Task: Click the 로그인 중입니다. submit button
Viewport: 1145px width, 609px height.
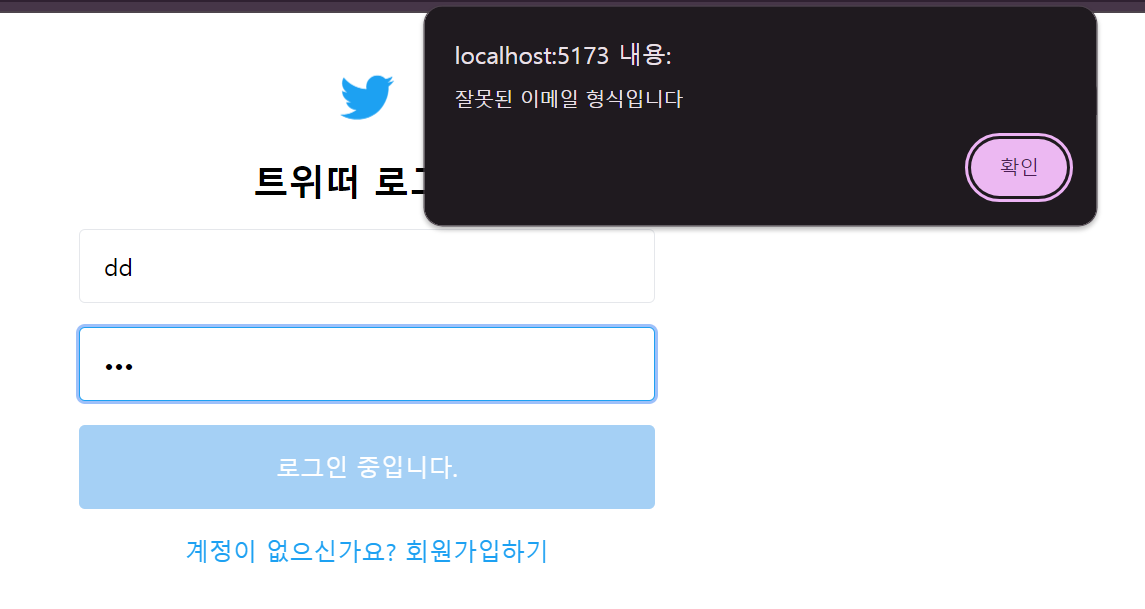Action: (x=367, y=467)
